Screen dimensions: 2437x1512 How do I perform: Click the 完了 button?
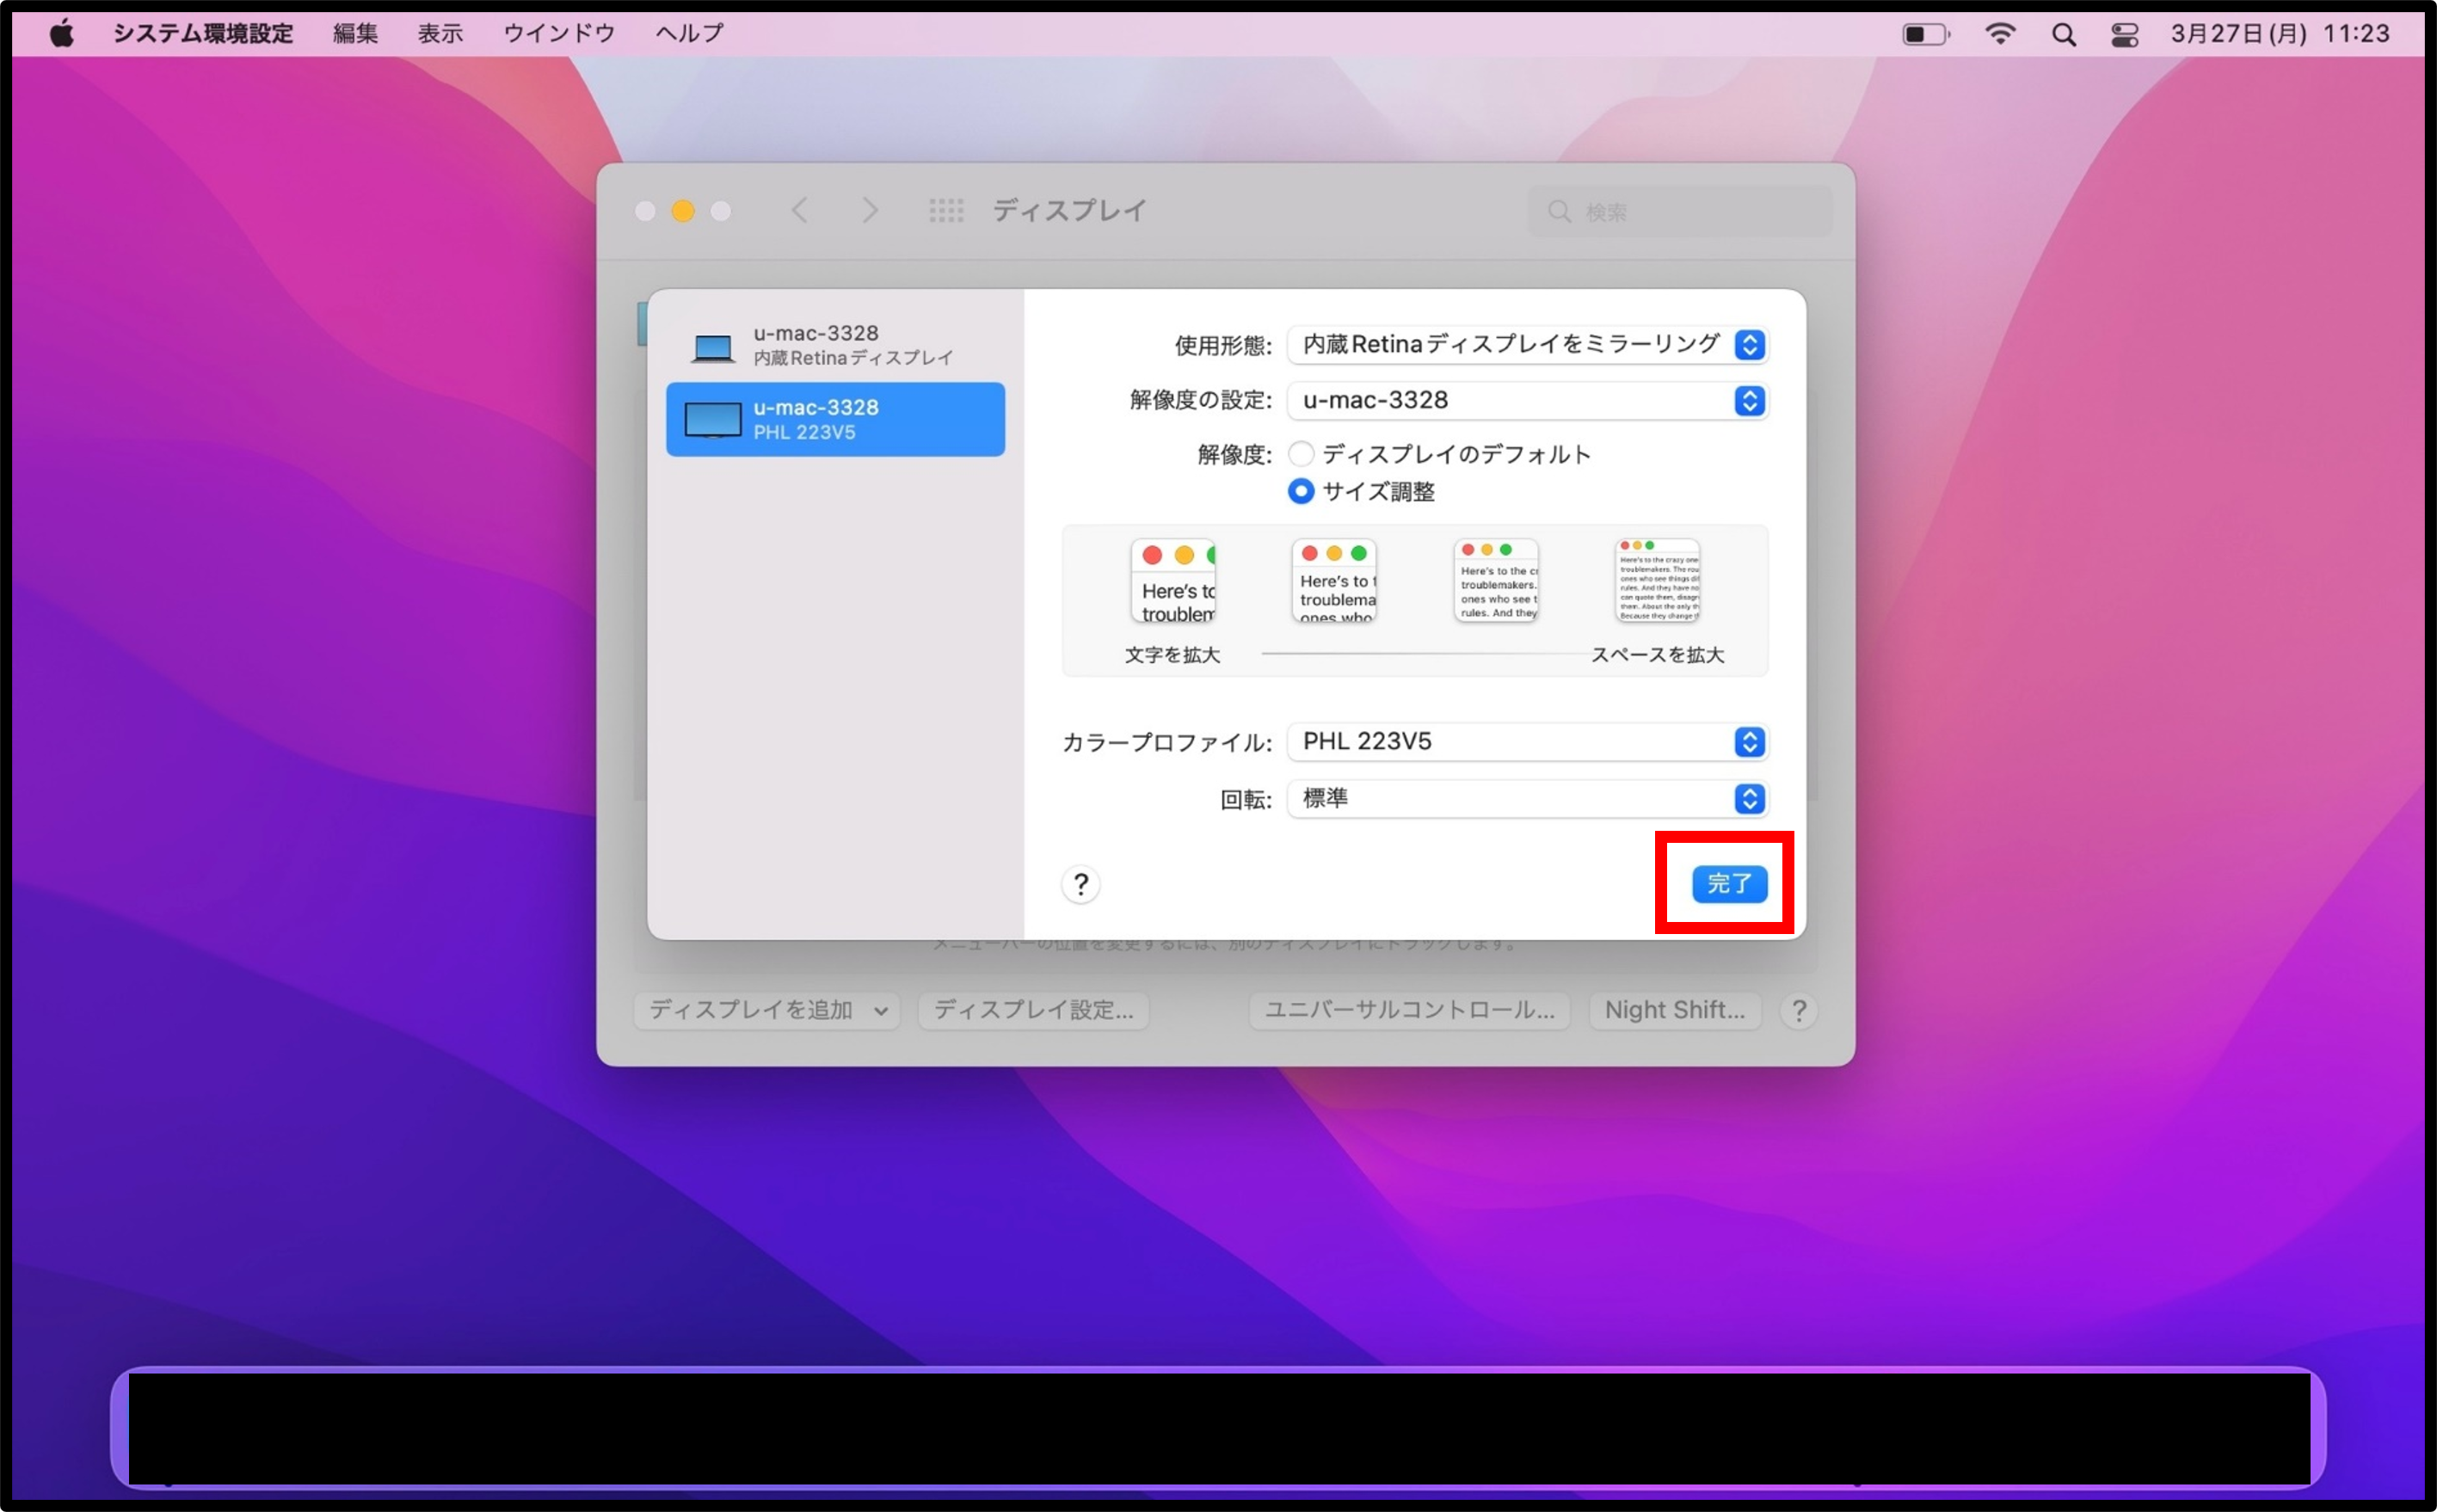[1729, 884]
